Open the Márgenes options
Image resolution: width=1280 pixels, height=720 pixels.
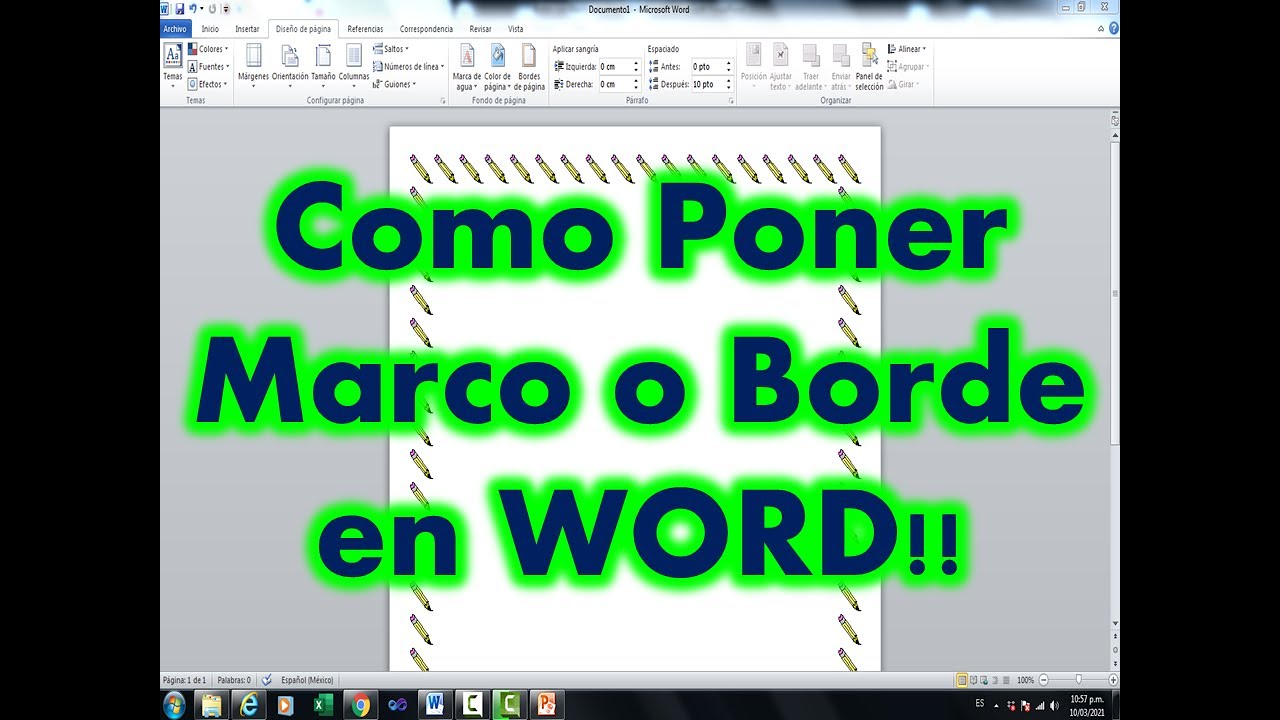tap(253, 66)
